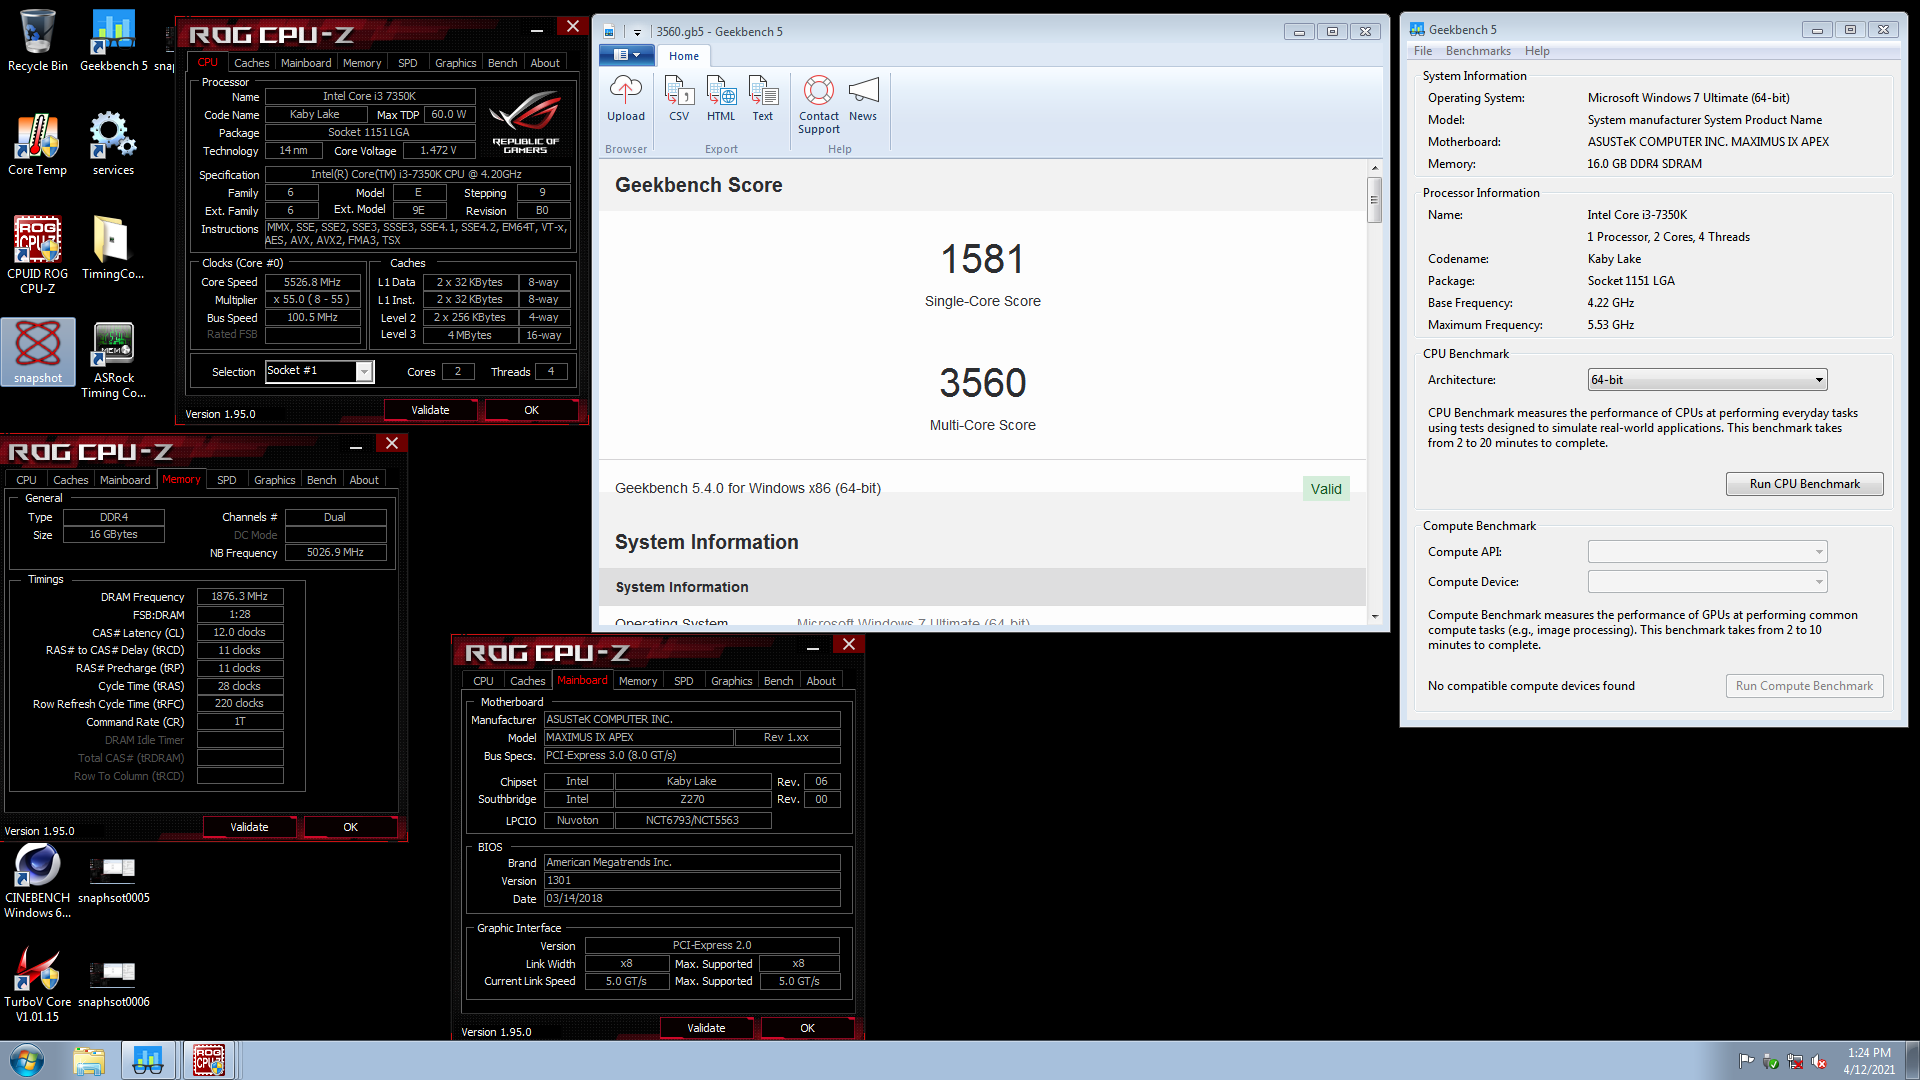
Task: Open the Recycle Bin desktop icon
Action: [38, 40]
